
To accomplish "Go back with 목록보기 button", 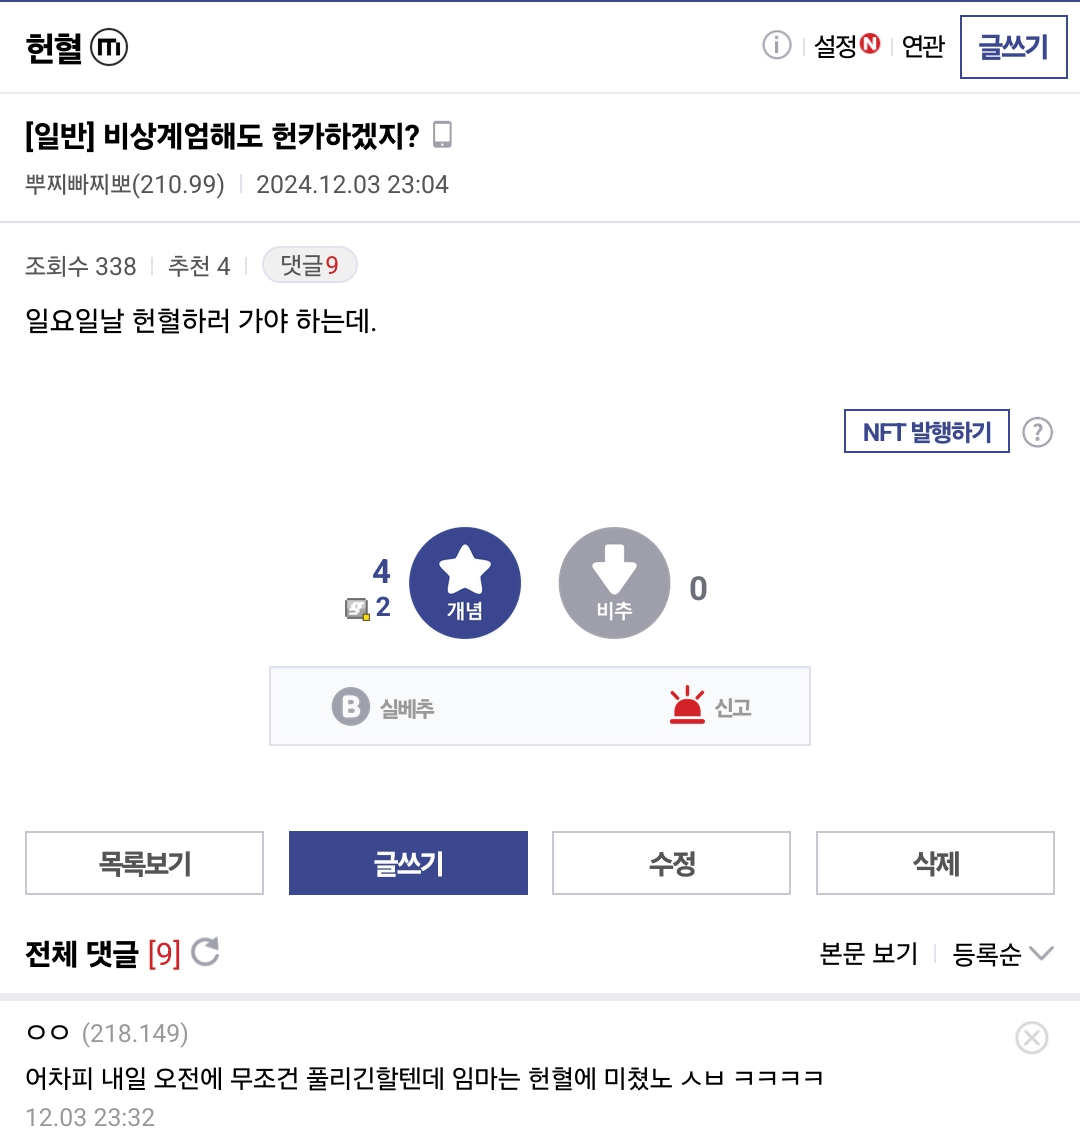I will coord(145,863).
